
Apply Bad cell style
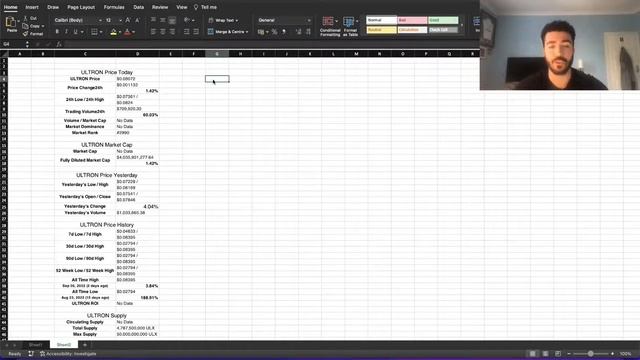tap(412, 20)
